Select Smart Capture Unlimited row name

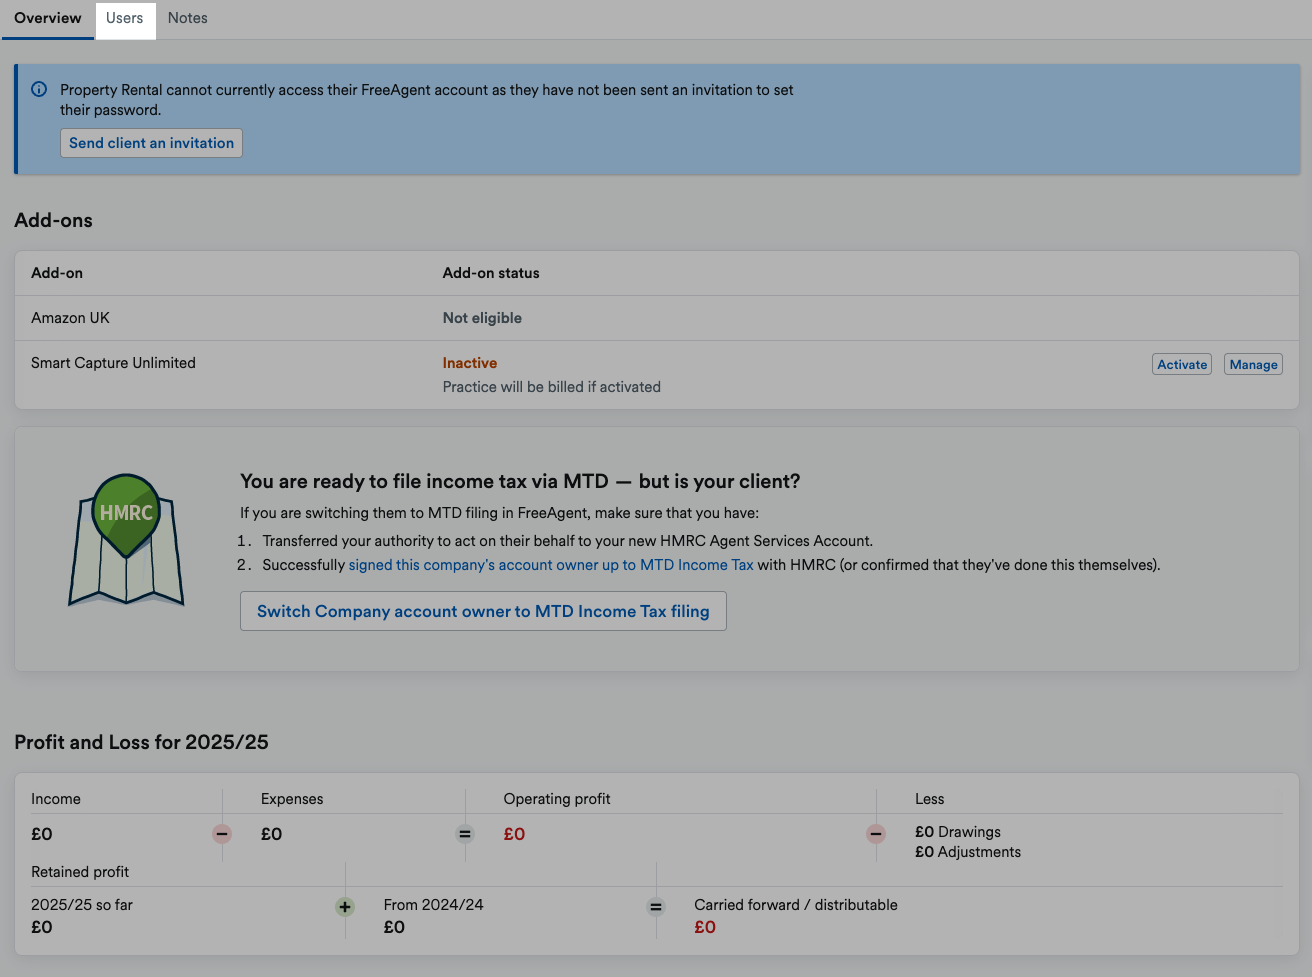[113, 363]
